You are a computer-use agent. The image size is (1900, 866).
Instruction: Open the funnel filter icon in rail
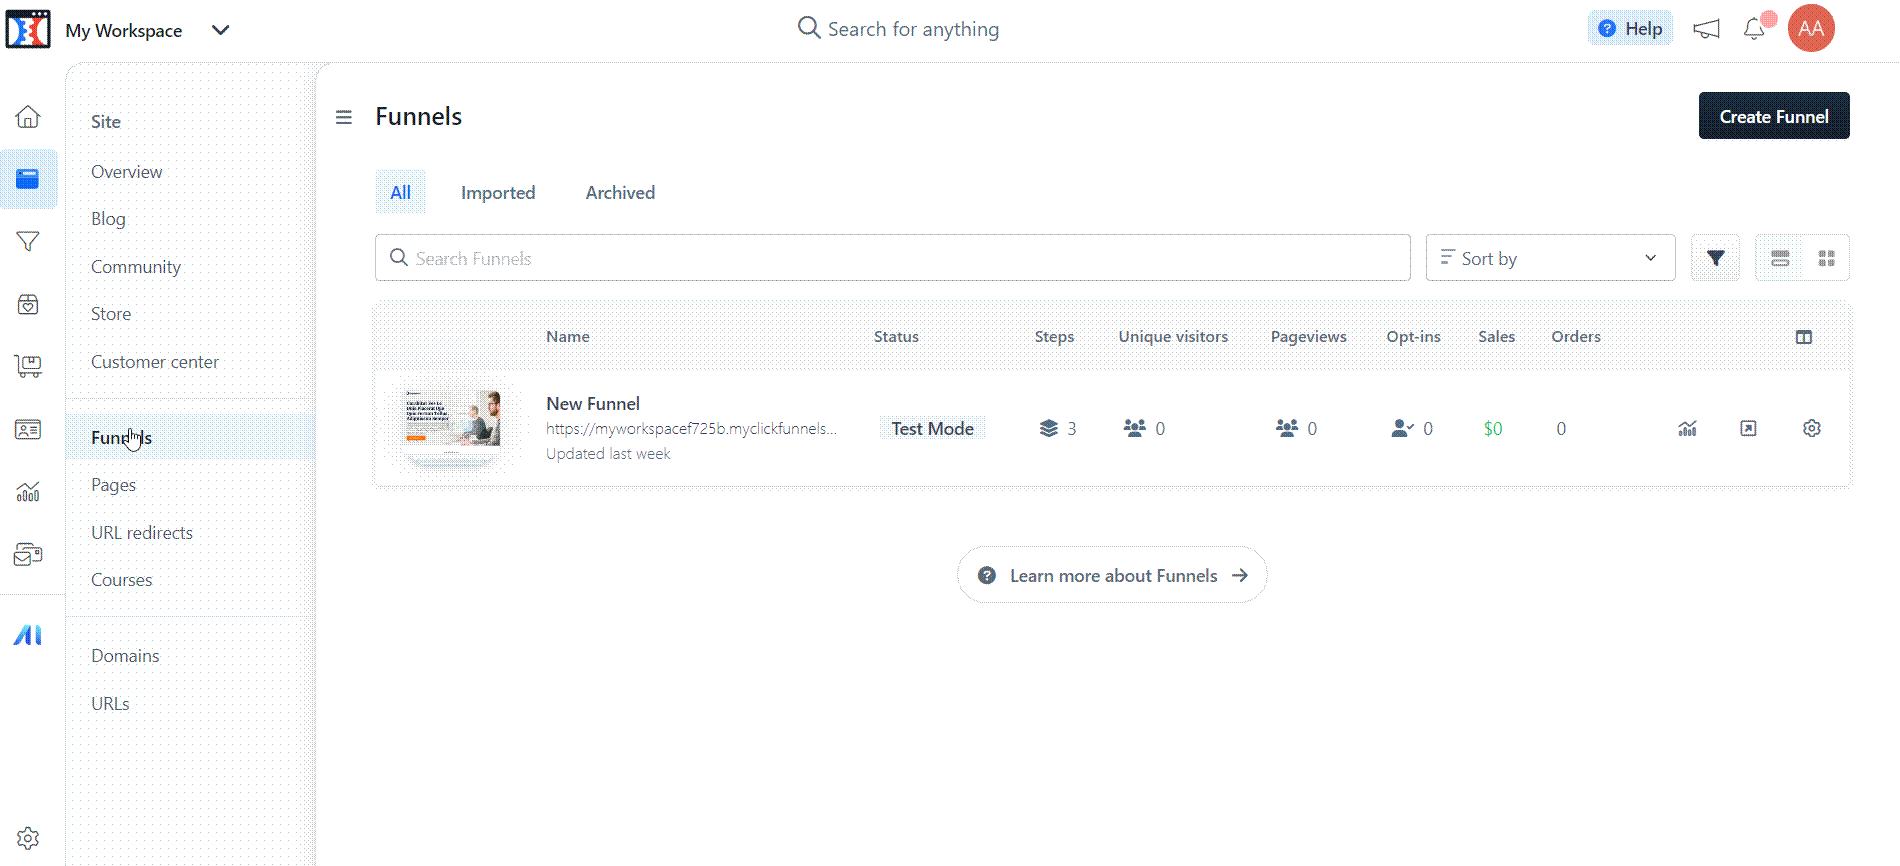click(28, 242)
